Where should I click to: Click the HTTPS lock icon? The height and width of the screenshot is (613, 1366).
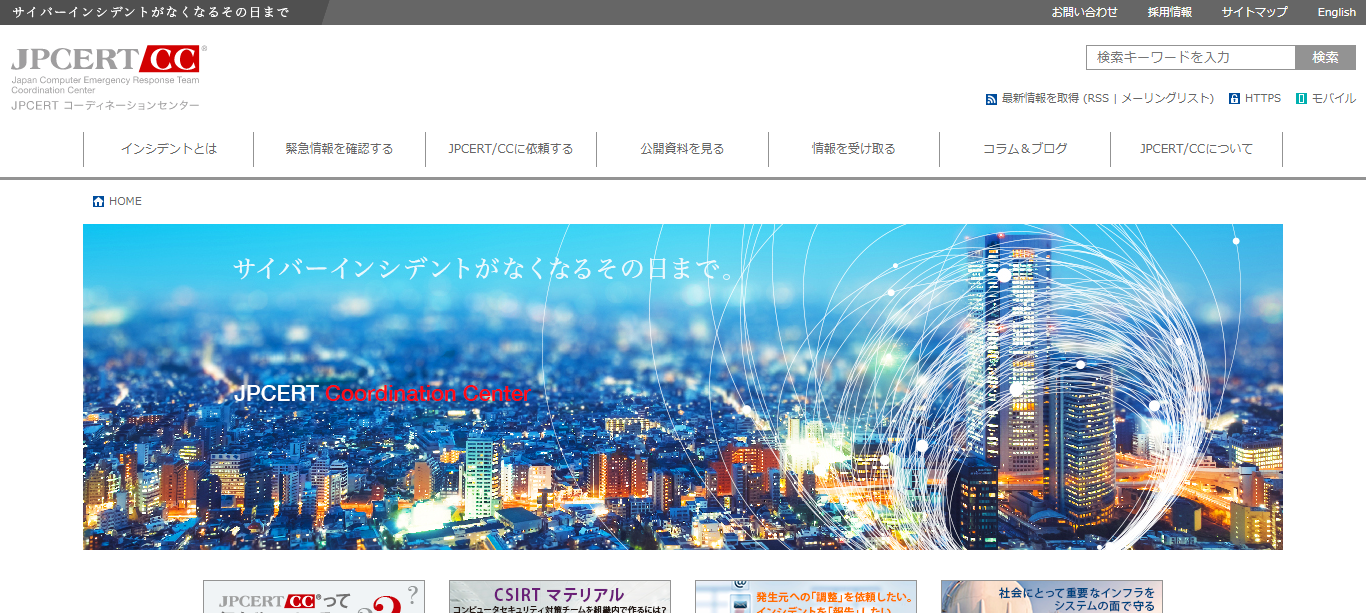coord(1234,99)
